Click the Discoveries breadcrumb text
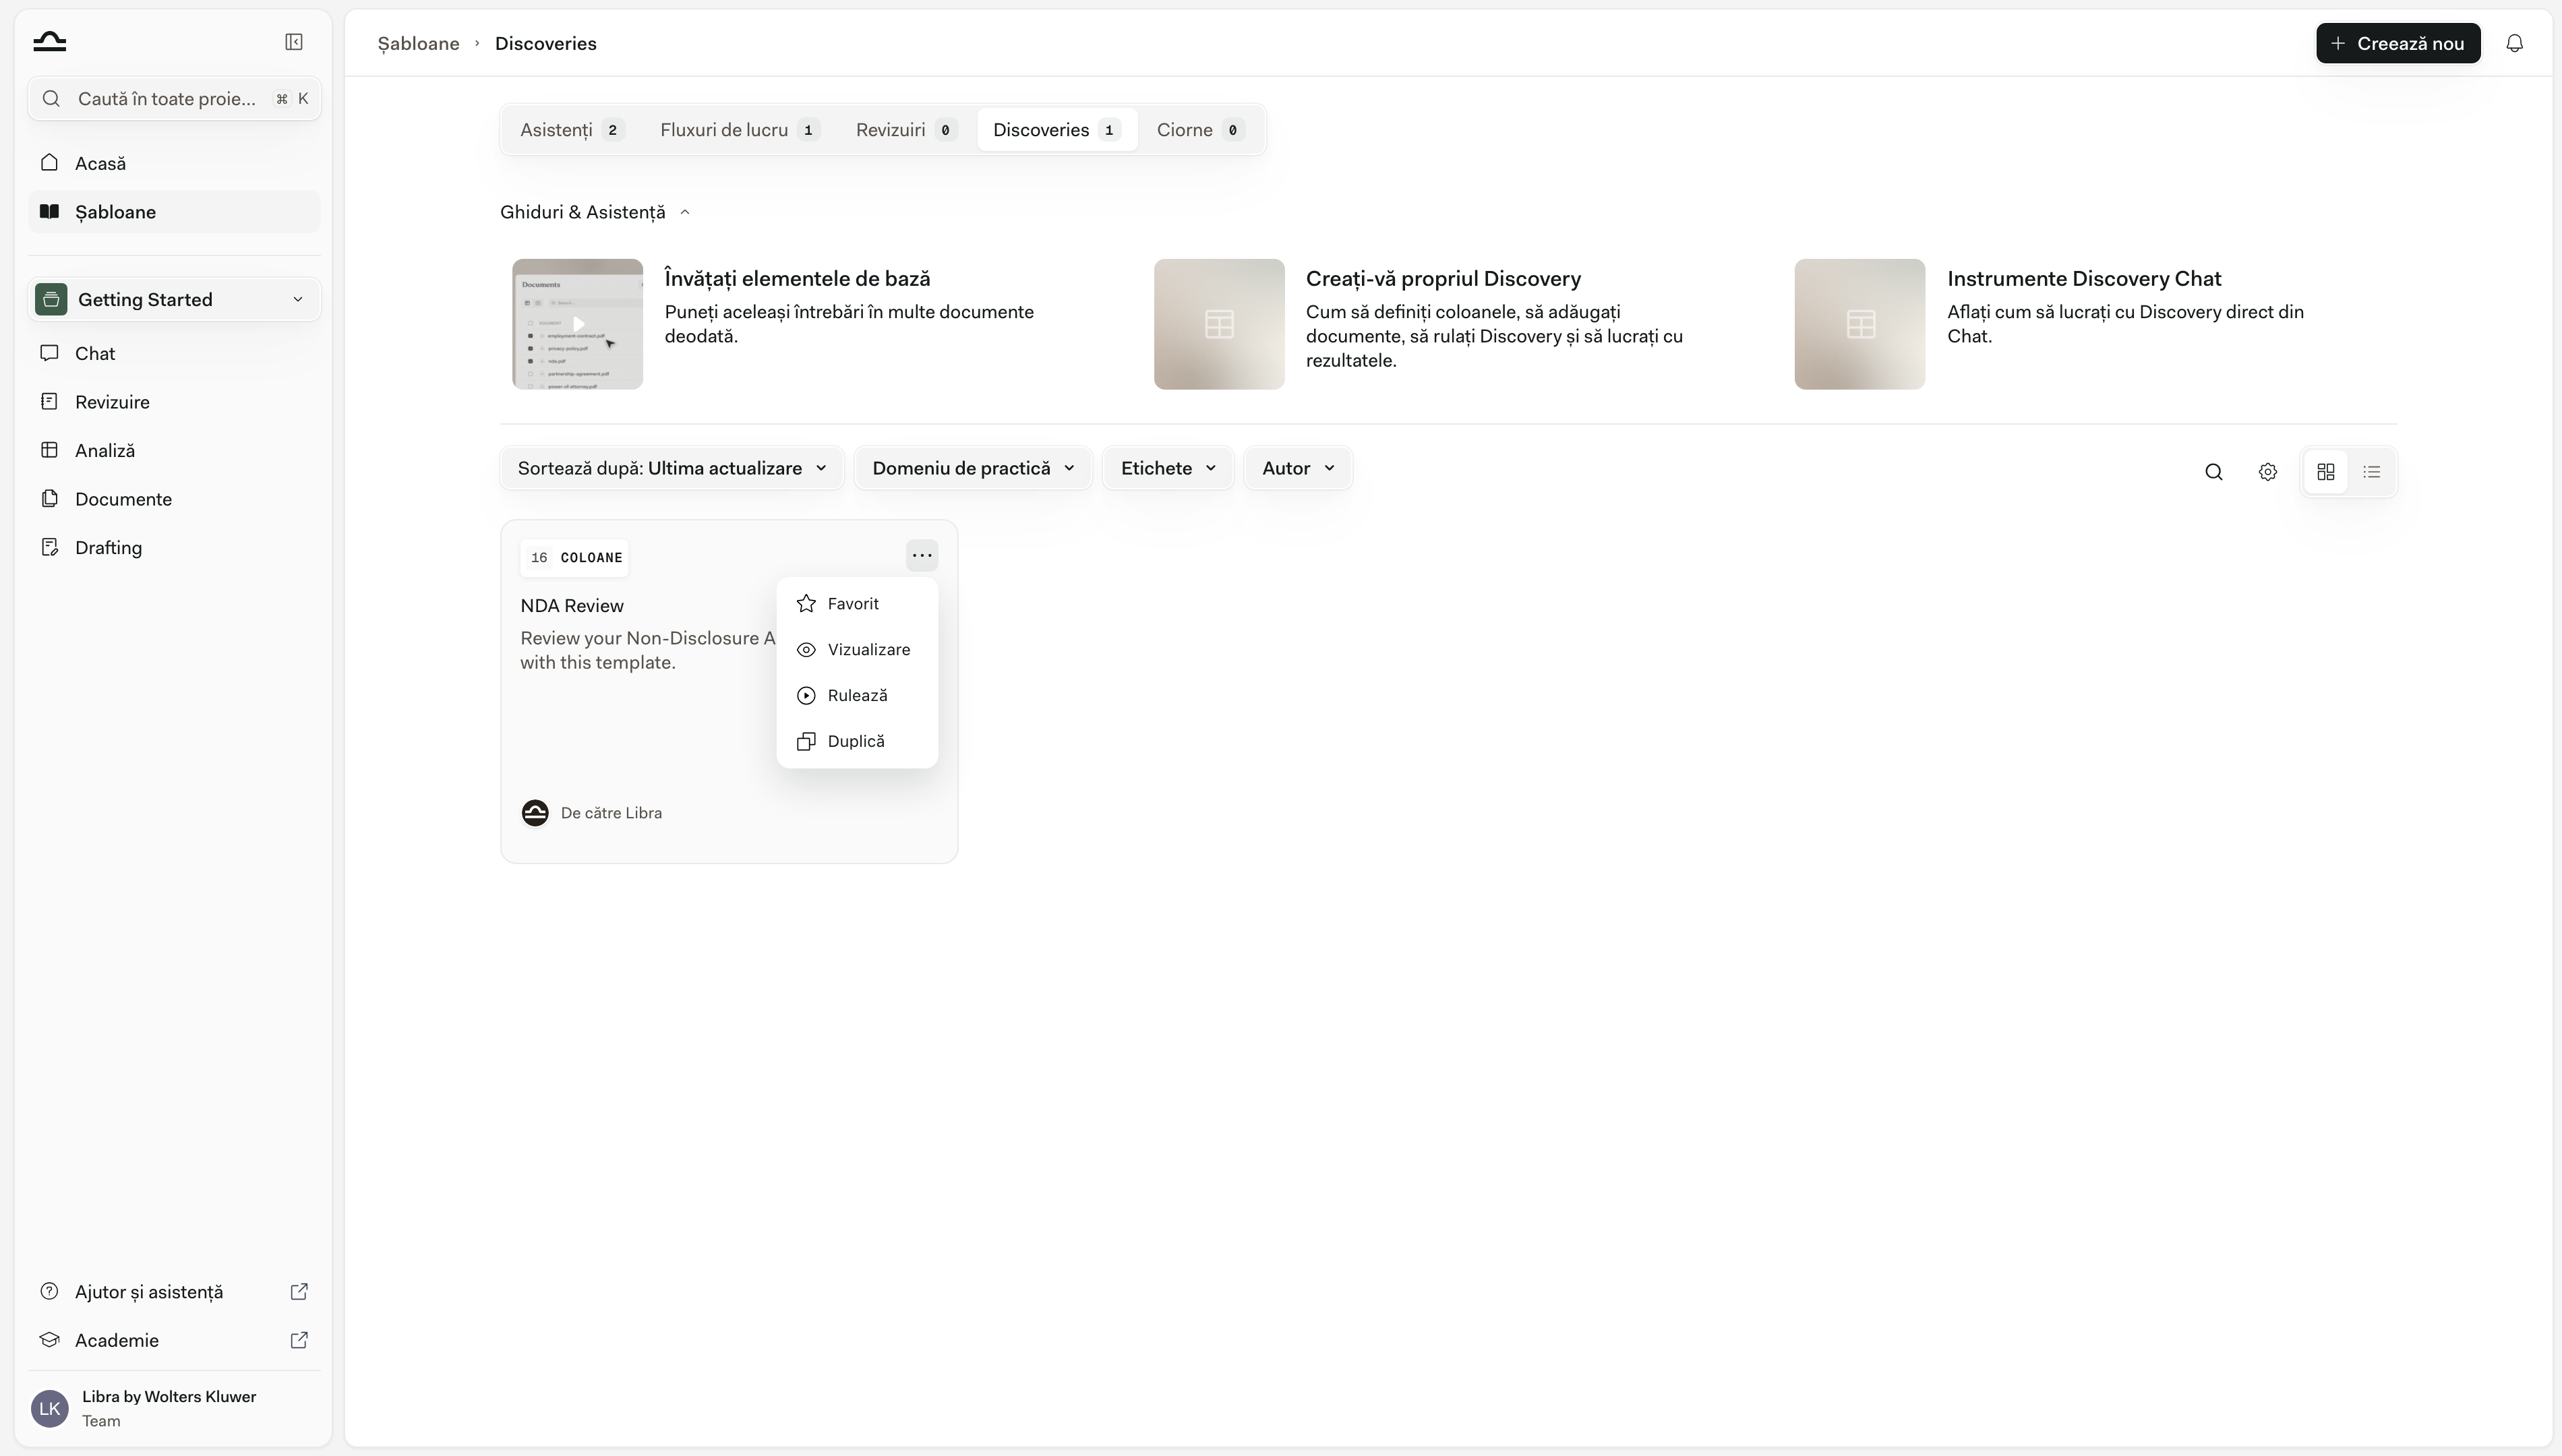This screenshot has width=2562, height=1456. point(545,43)
